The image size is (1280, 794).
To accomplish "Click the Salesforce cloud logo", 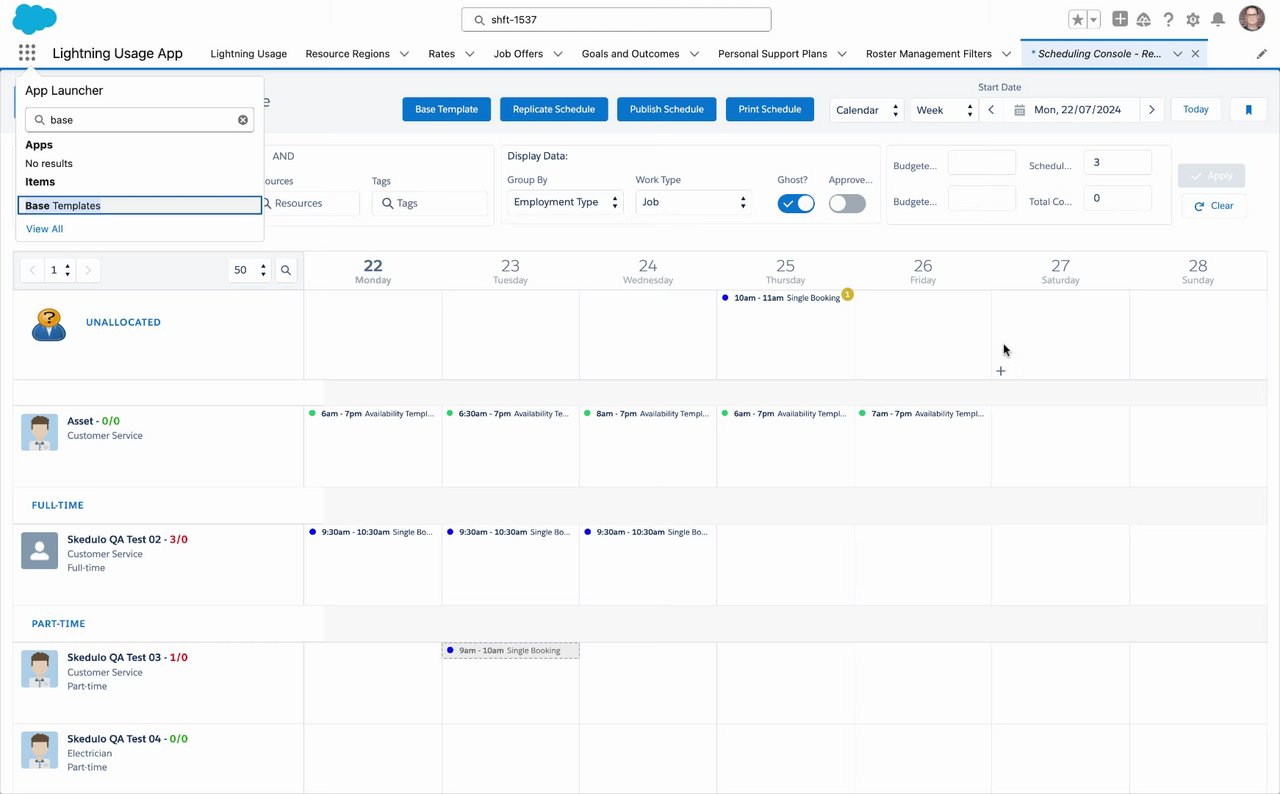I will click(35, 19).
